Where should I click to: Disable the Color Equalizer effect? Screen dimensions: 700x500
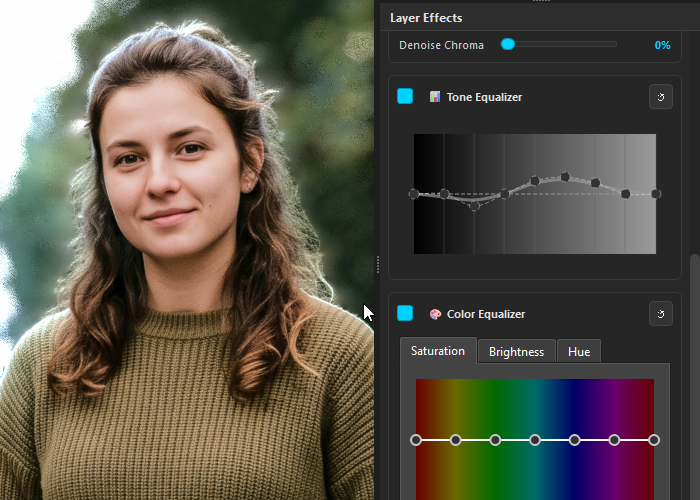[405, 313]
